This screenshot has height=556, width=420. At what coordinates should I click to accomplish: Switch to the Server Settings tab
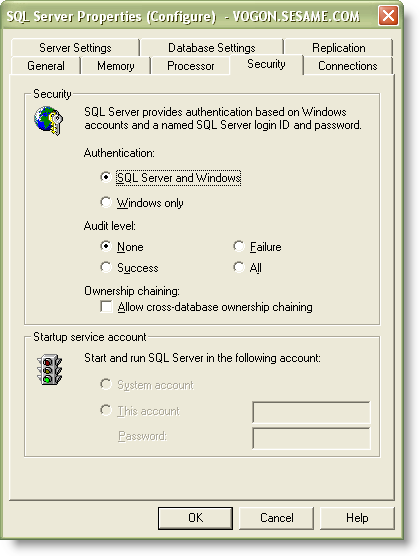pos(75,48)
